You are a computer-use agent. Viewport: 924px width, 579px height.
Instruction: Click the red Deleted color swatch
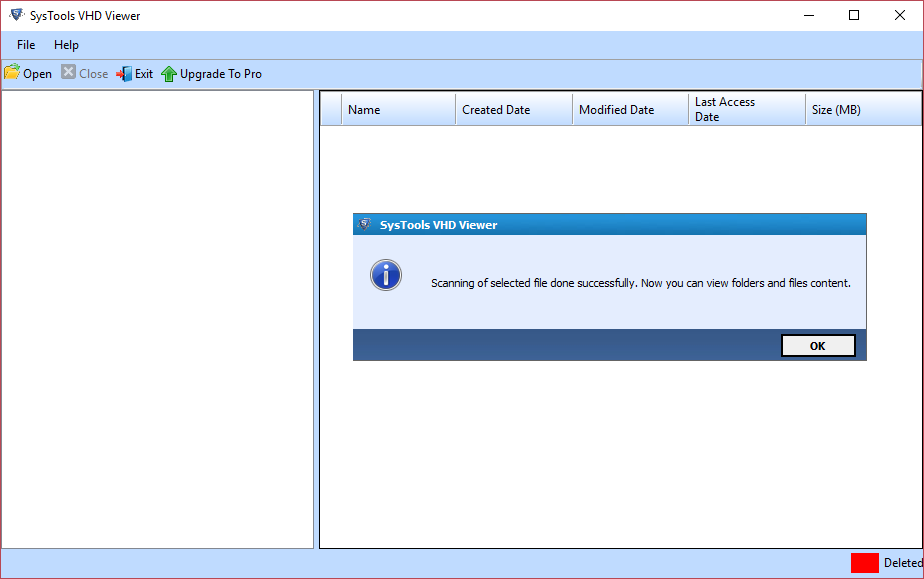(864, 563)
